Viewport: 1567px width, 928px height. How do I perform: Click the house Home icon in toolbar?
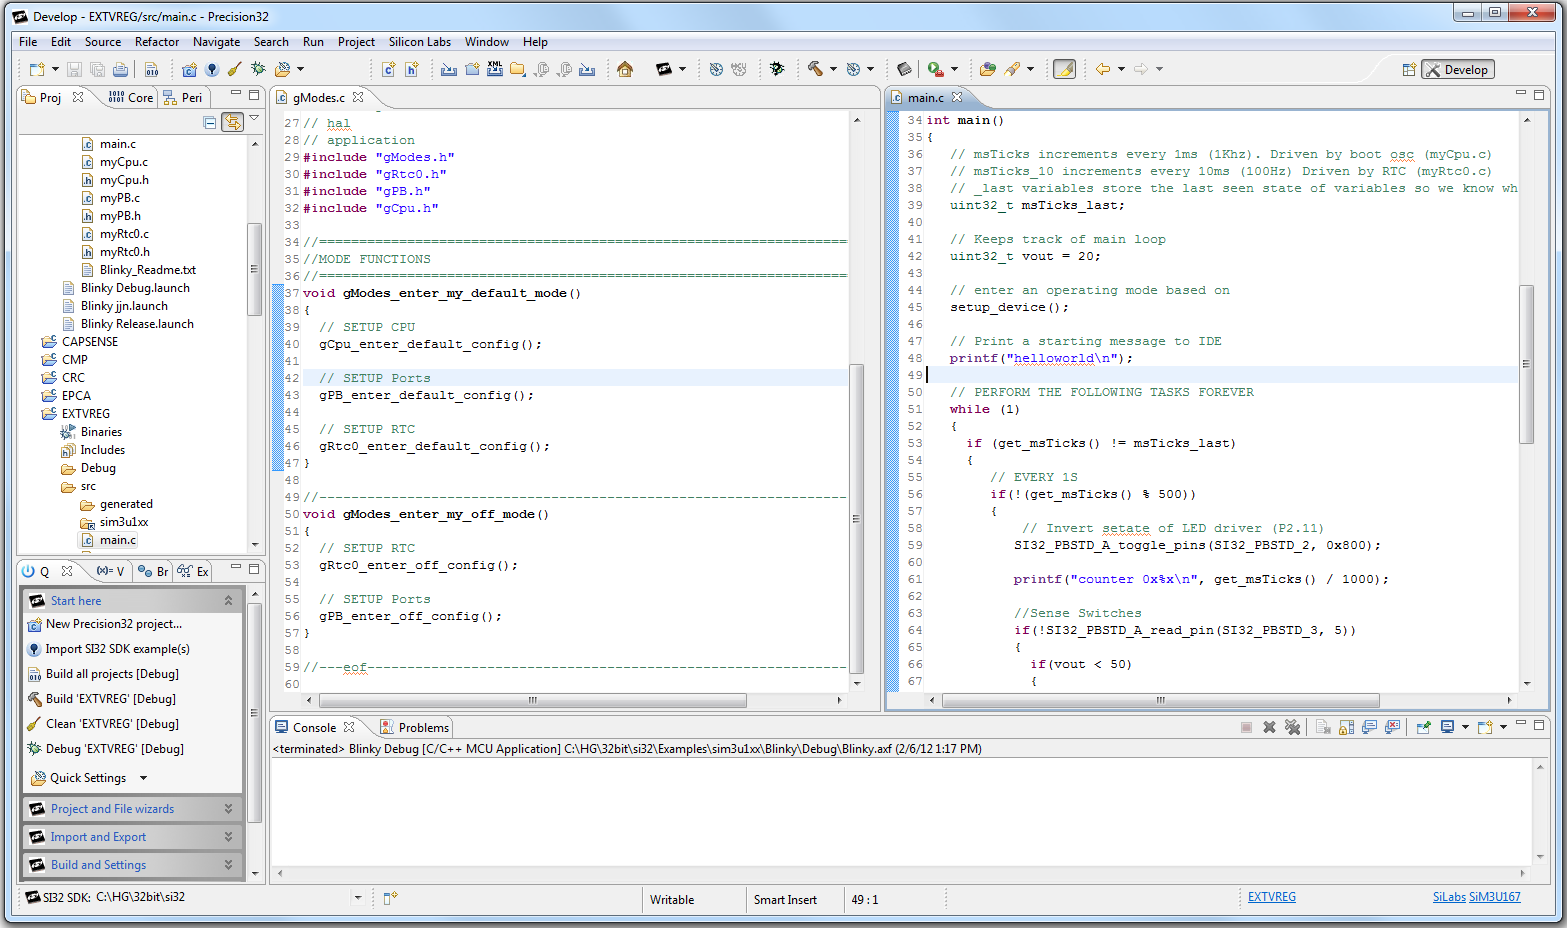pyautogui.click(x=625, y=69)
